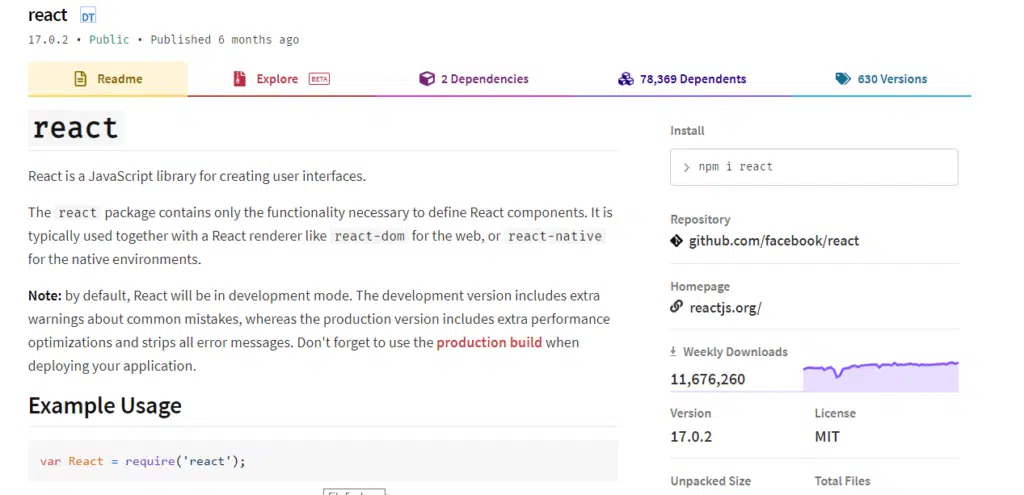Open the Readme tab
Image resolution: width=1024 pixels, height=495 pixels.
click(108, 79)
